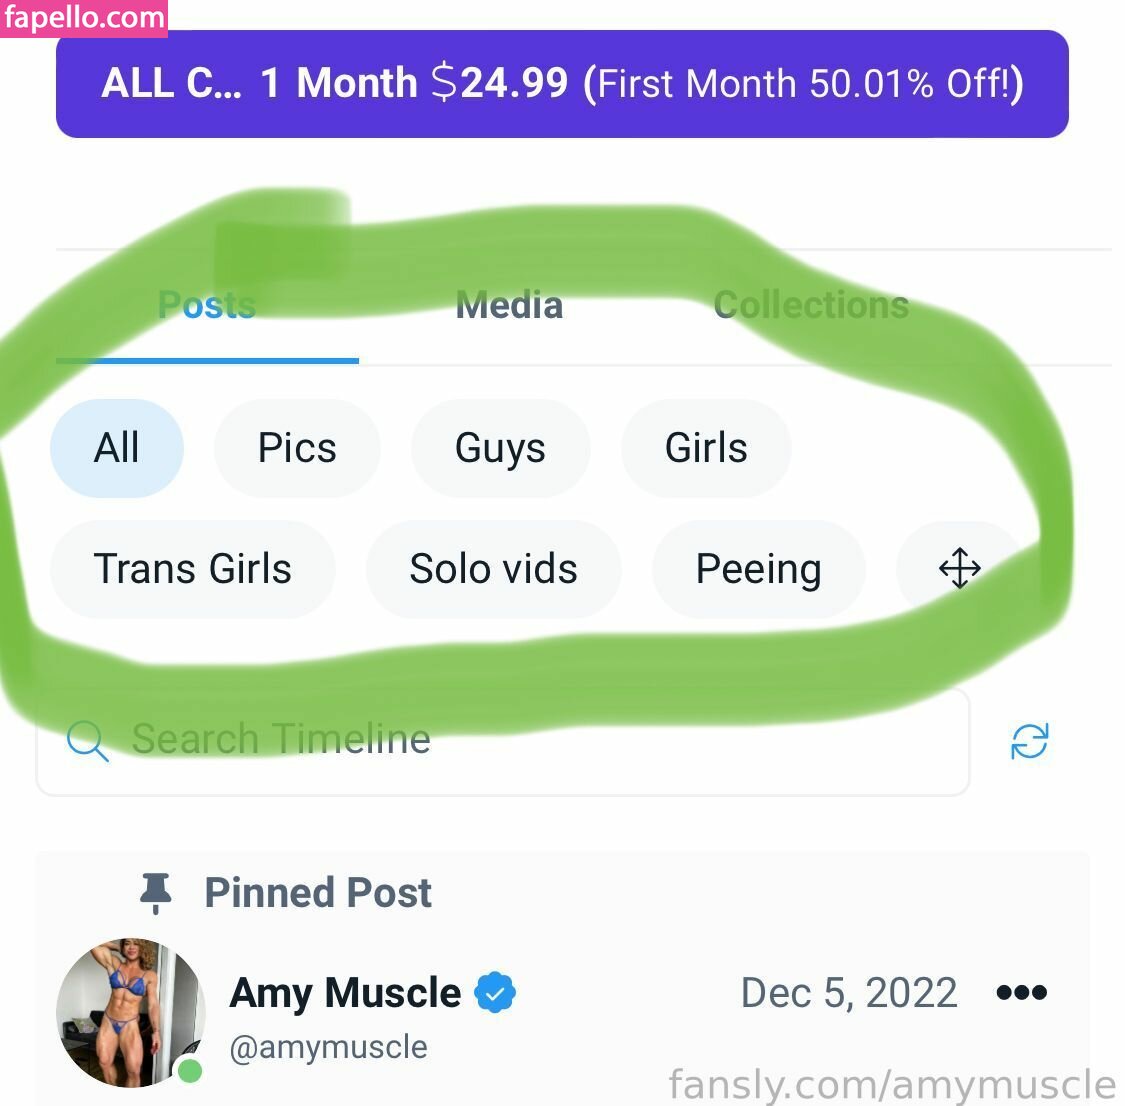Click the Pinned Post pushpin icon
Viewport: 1125px width, 1106px height.
[x=156, y=892]
